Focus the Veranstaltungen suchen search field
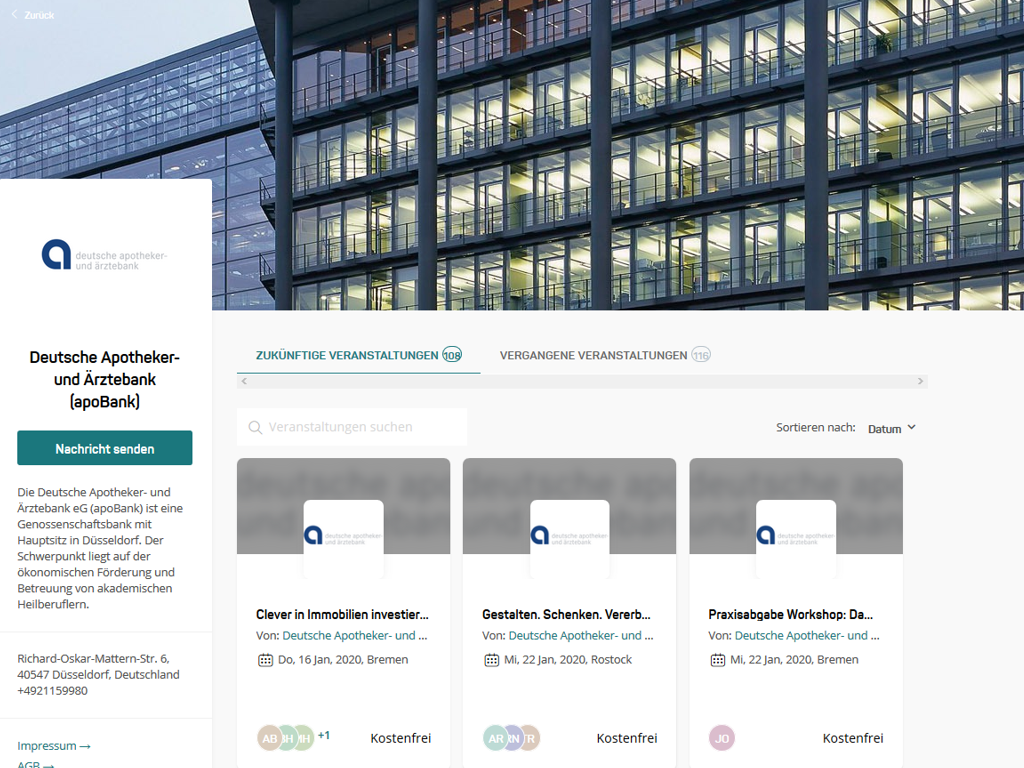 click(x=352, y=427)
